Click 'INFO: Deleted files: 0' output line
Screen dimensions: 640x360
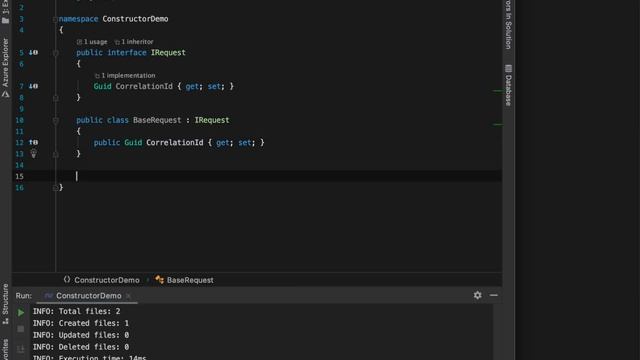(x=81, y=347)
